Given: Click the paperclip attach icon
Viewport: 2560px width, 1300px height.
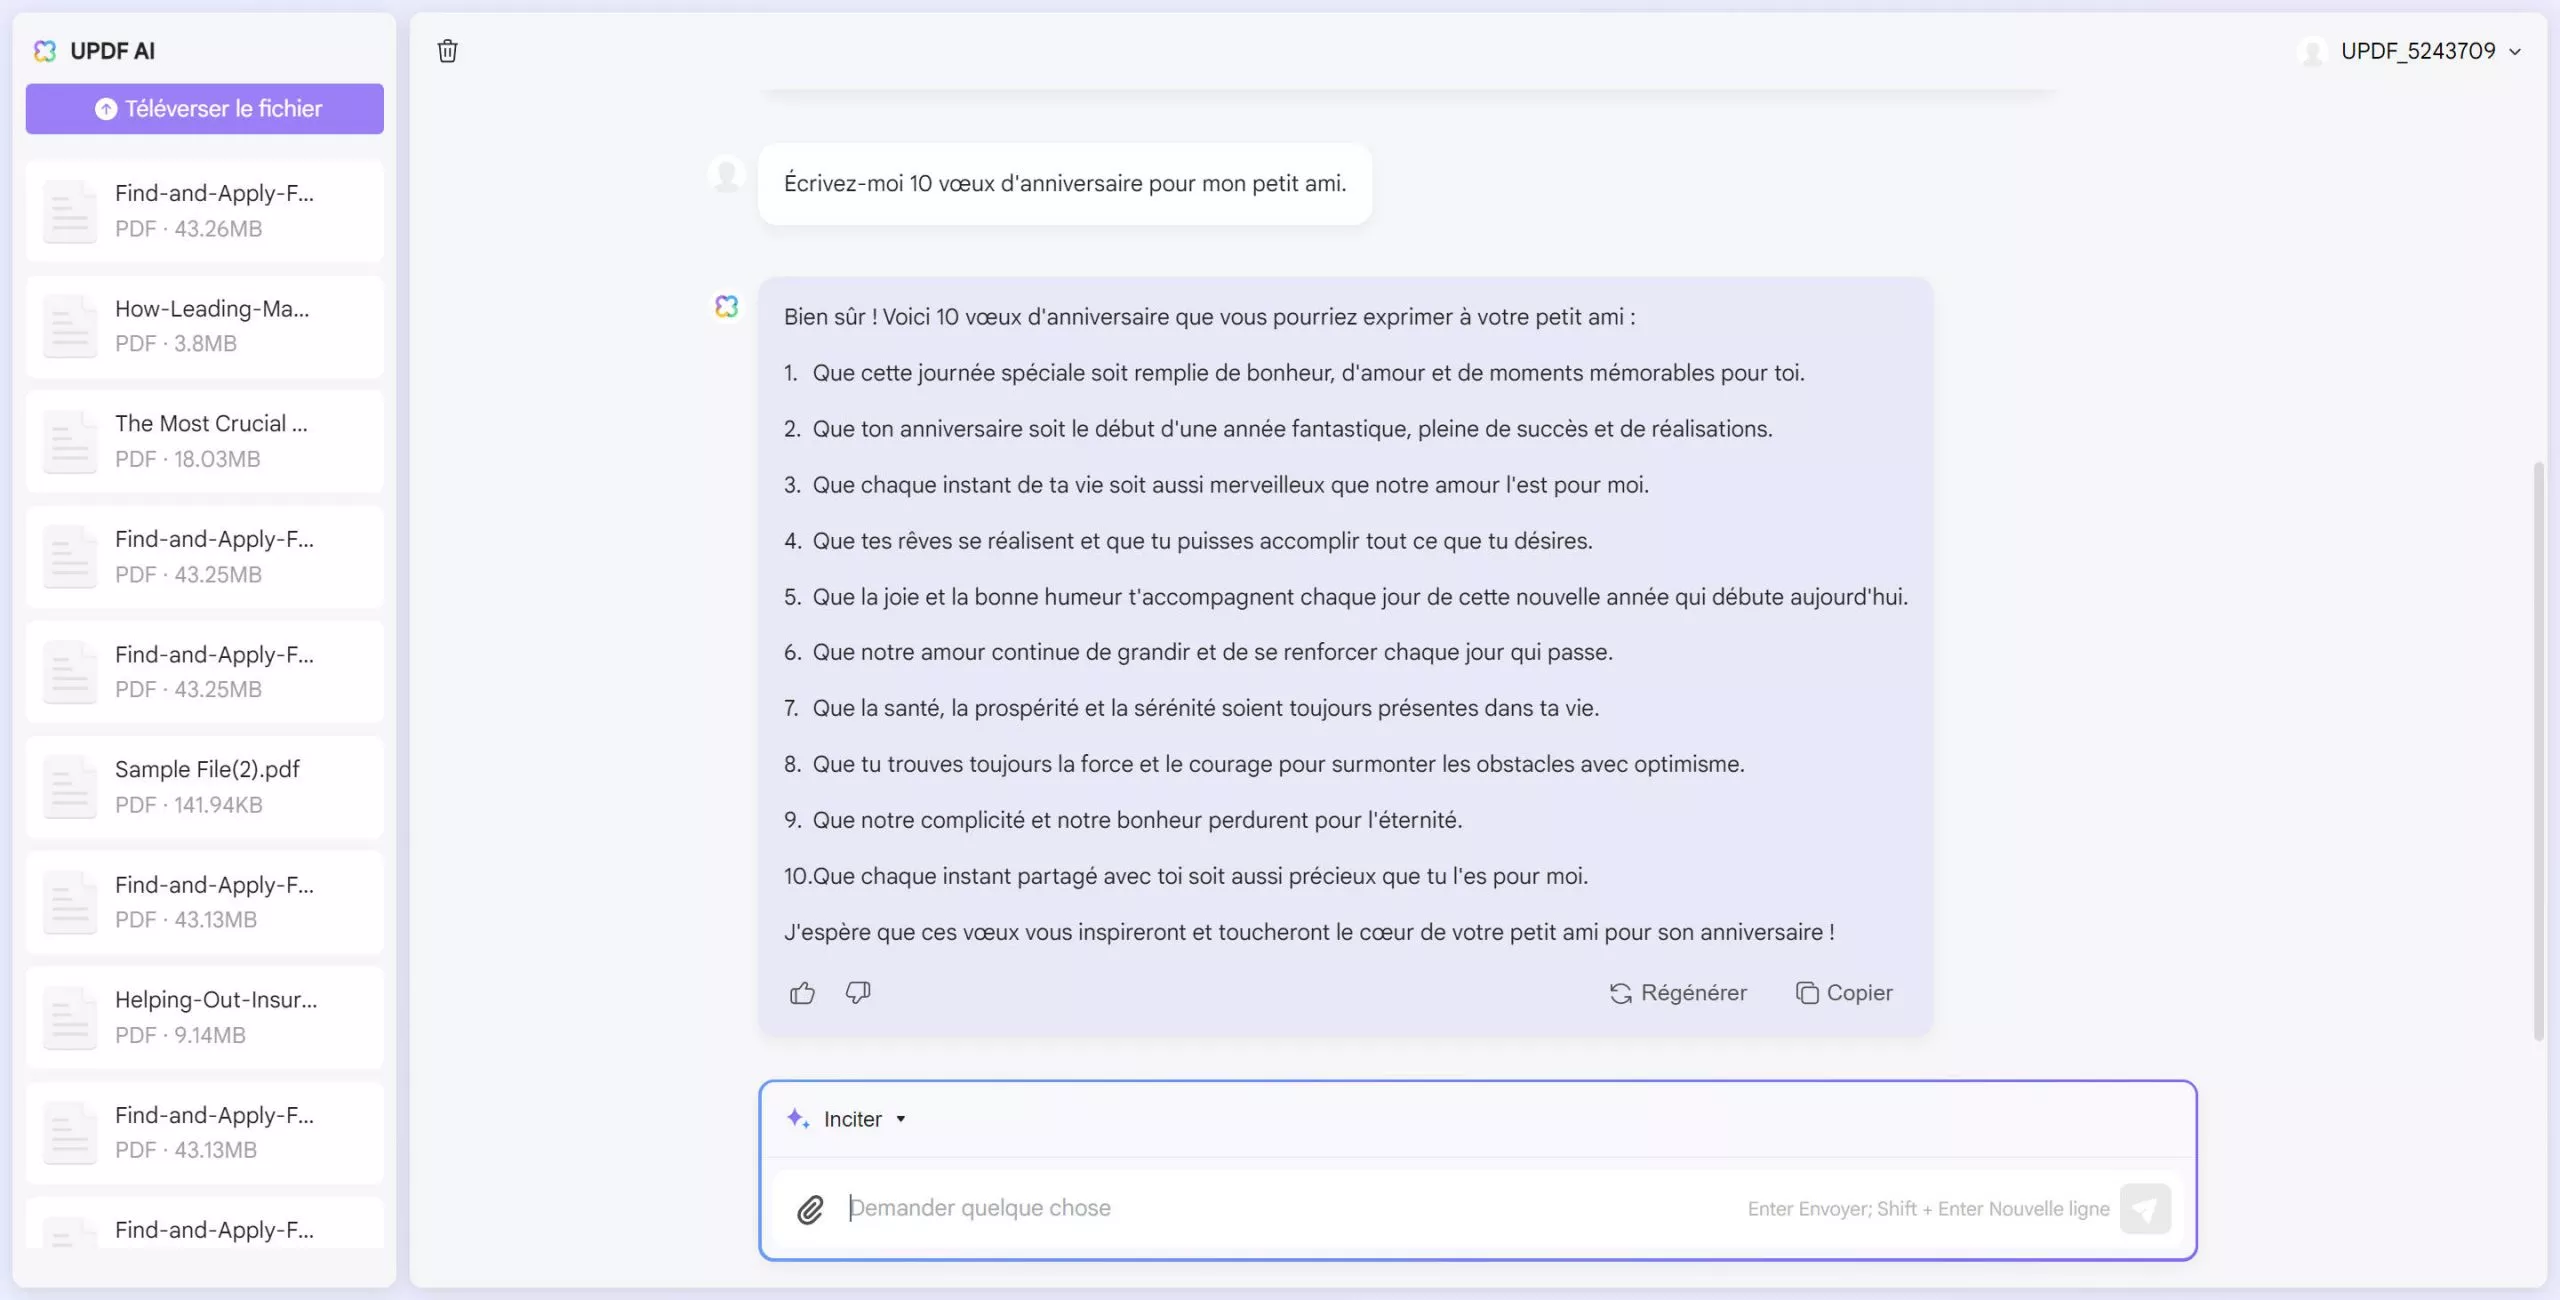Looking at the screenshot, I should tap(810, 1209).
